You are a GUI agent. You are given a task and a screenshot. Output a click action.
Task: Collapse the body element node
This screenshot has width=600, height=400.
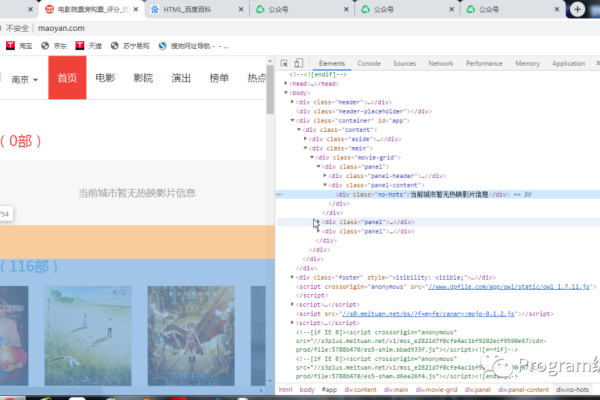click(286, 92)
